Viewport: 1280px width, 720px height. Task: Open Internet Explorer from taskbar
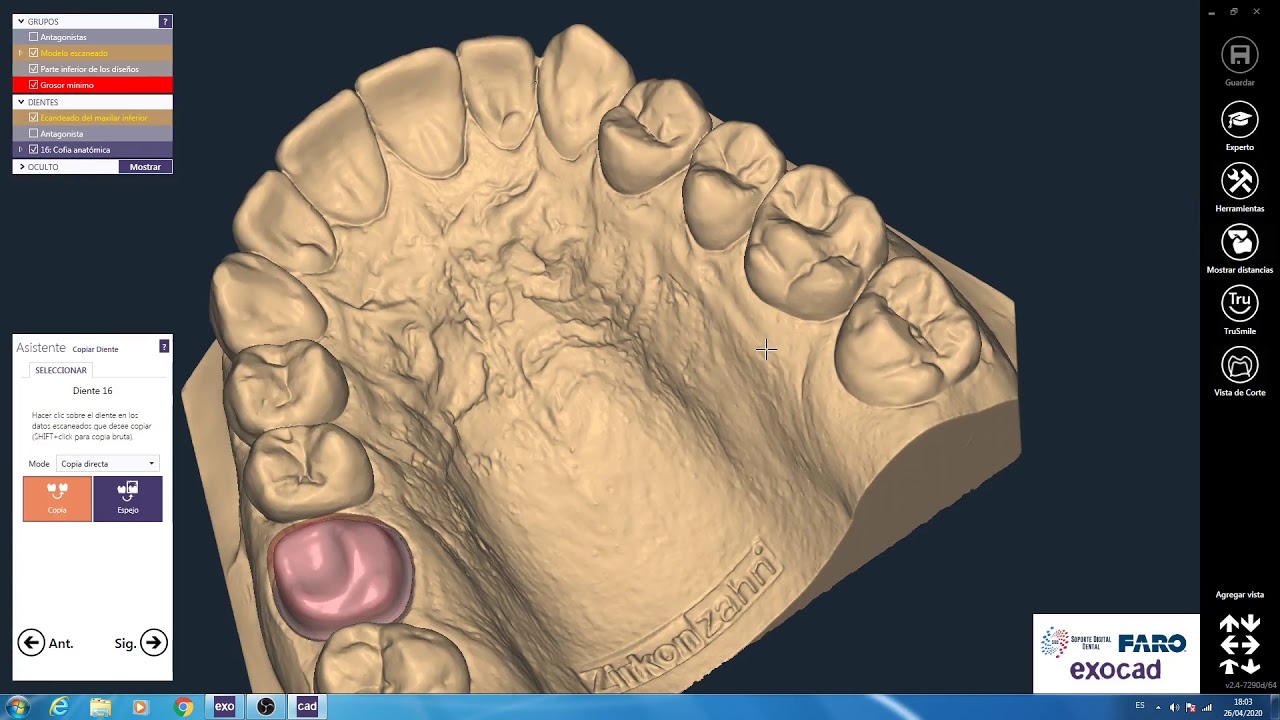[x=60, y=707]
